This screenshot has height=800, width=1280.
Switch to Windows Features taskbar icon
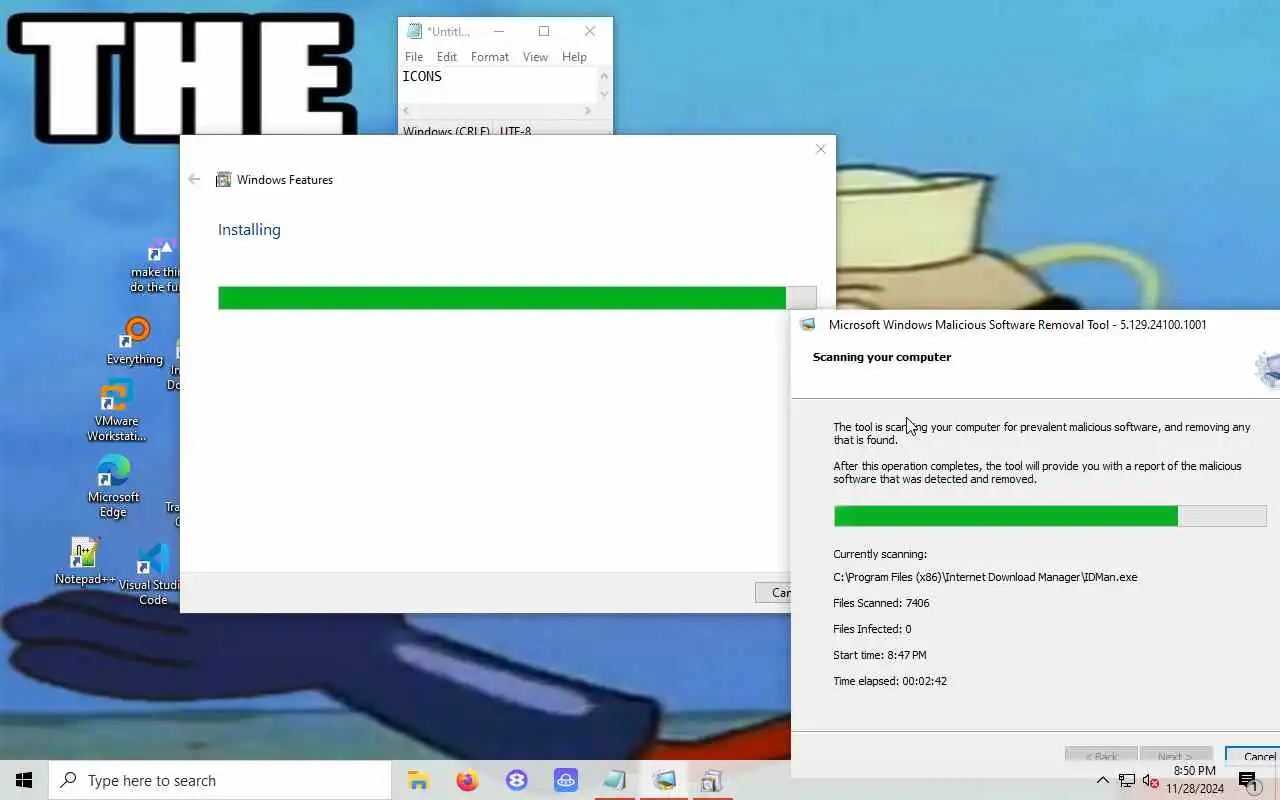click(712, 780)
